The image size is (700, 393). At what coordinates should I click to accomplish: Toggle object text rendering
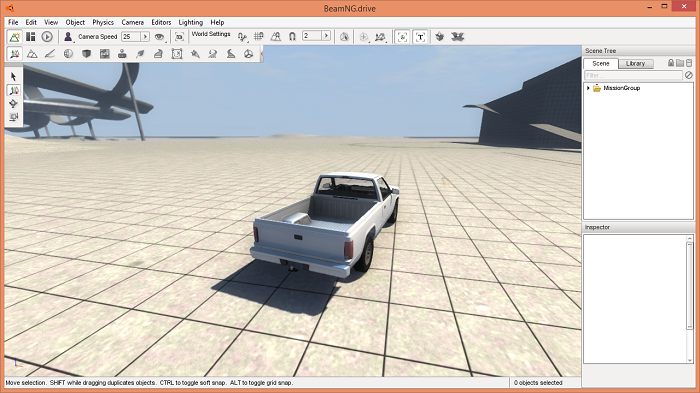(x=420, y=37)
